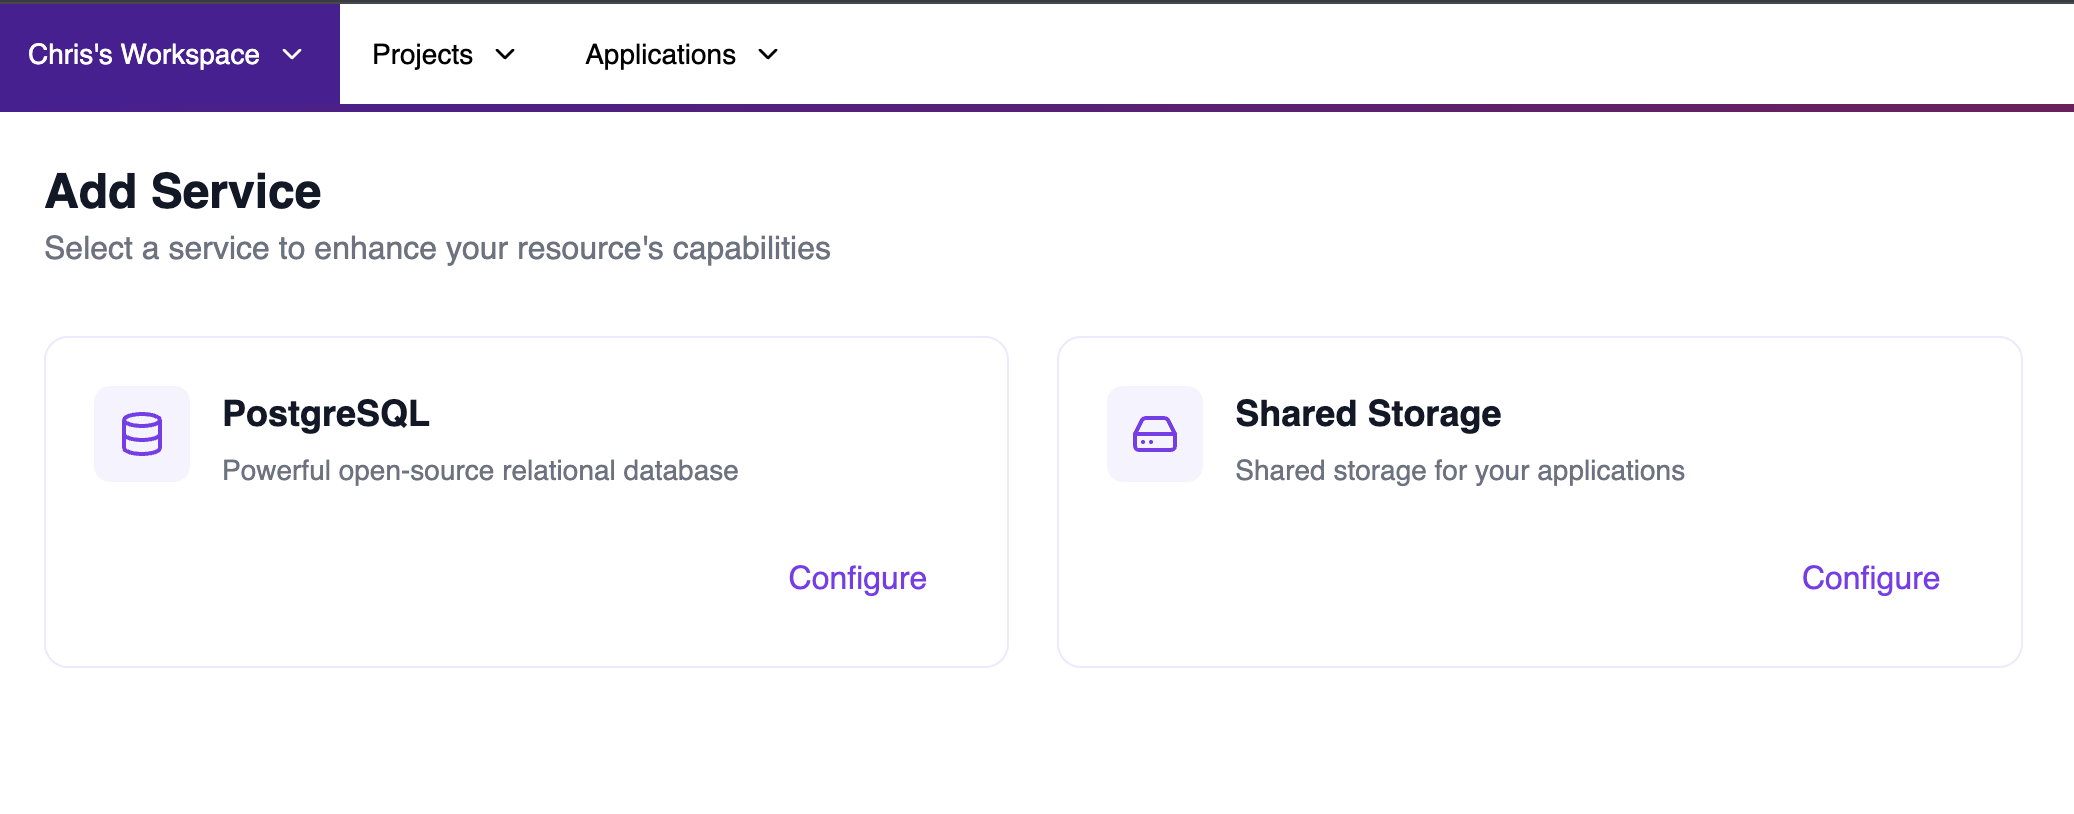Expand the Applications chevron arrow

(768, 55)
